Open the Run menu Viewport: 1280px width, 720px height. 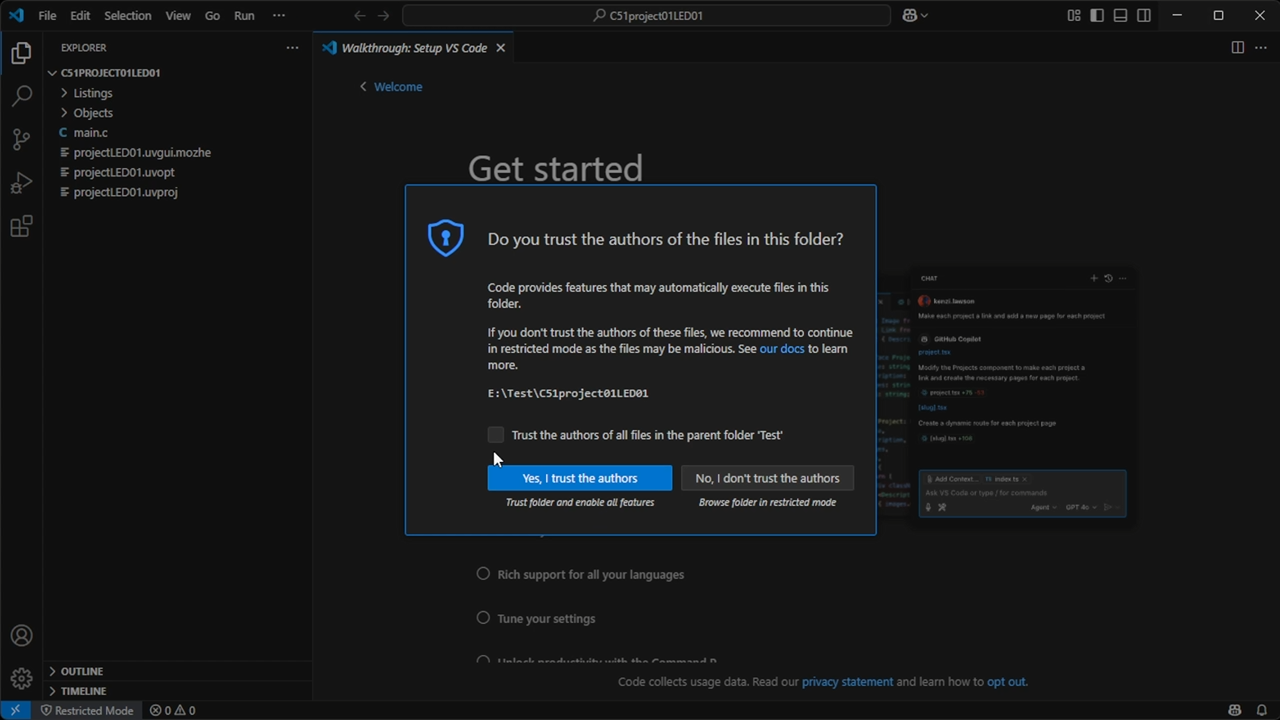244,15
